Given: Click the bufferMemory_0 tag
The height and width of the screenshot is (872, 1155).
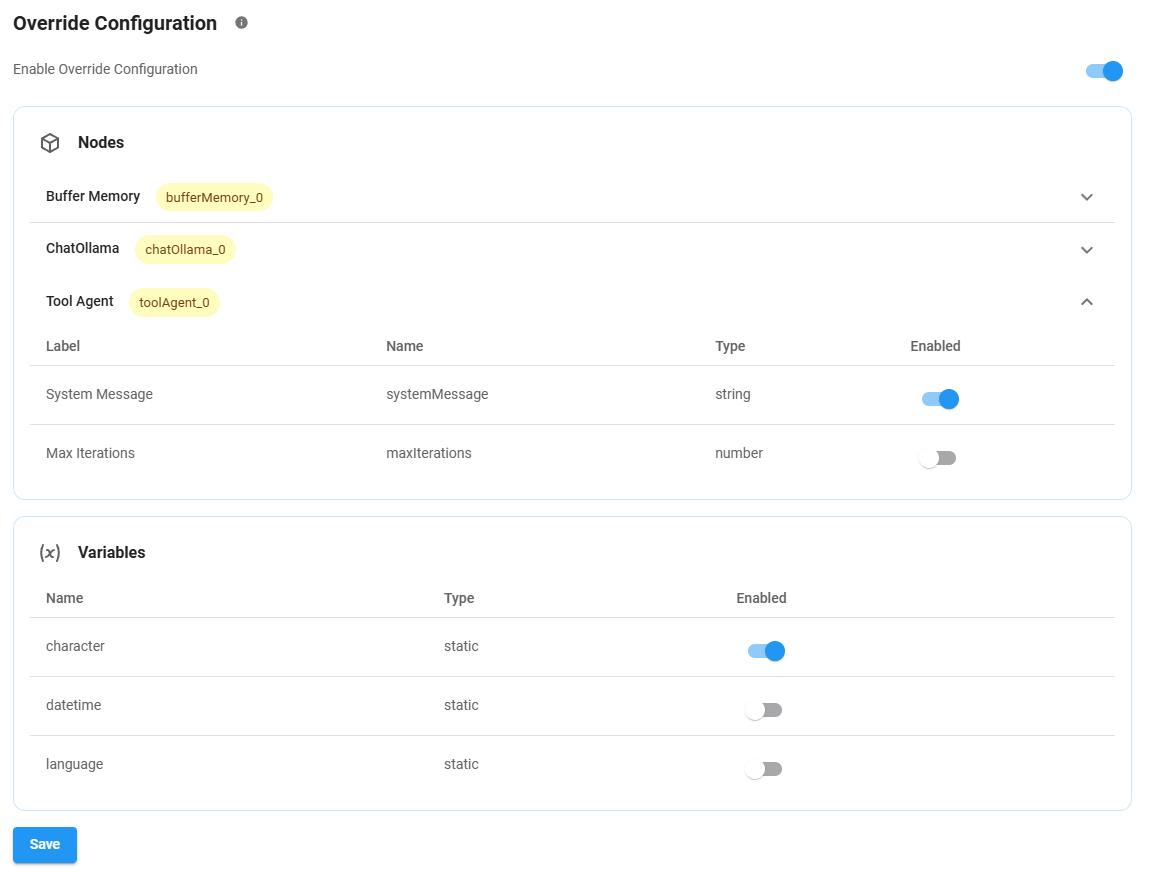Looking at the screenshot, I should pyautogui.click(x=214, y=198).
